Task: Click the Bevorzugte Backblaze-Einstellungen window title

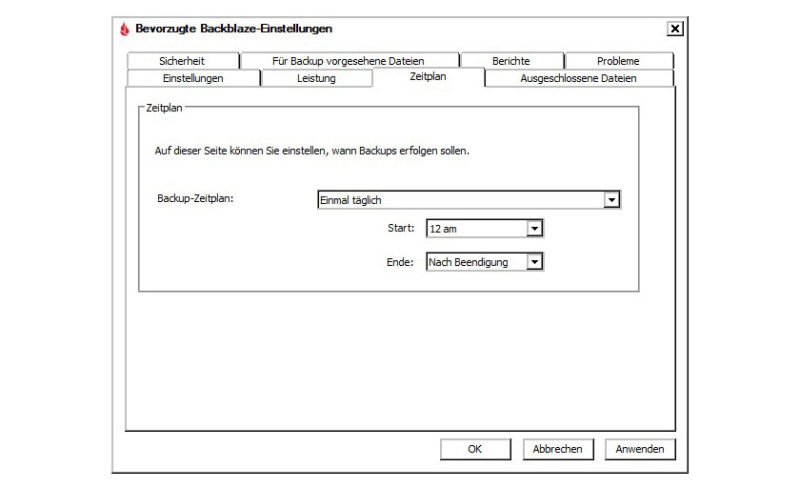Action: [234, 29]
